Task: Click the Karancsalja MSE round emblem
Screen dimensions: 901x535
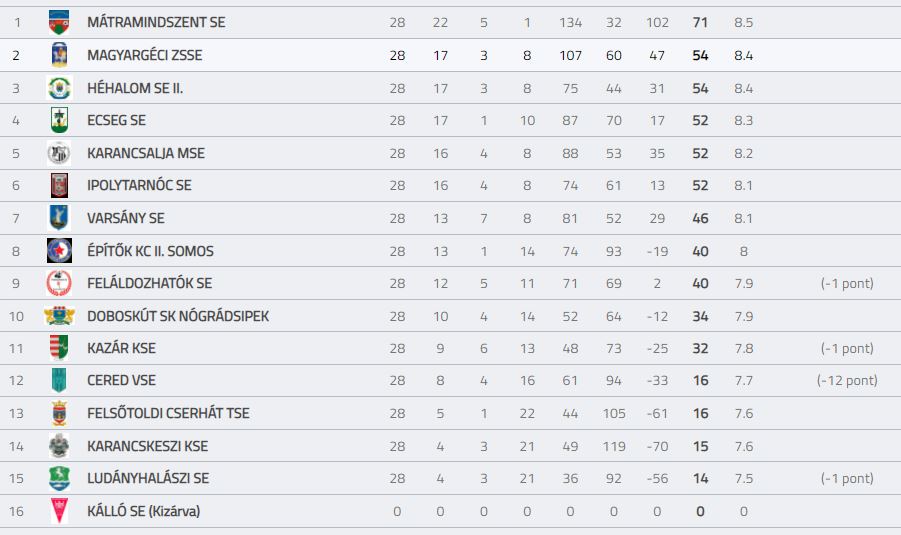Action: [x=59, y=153]
